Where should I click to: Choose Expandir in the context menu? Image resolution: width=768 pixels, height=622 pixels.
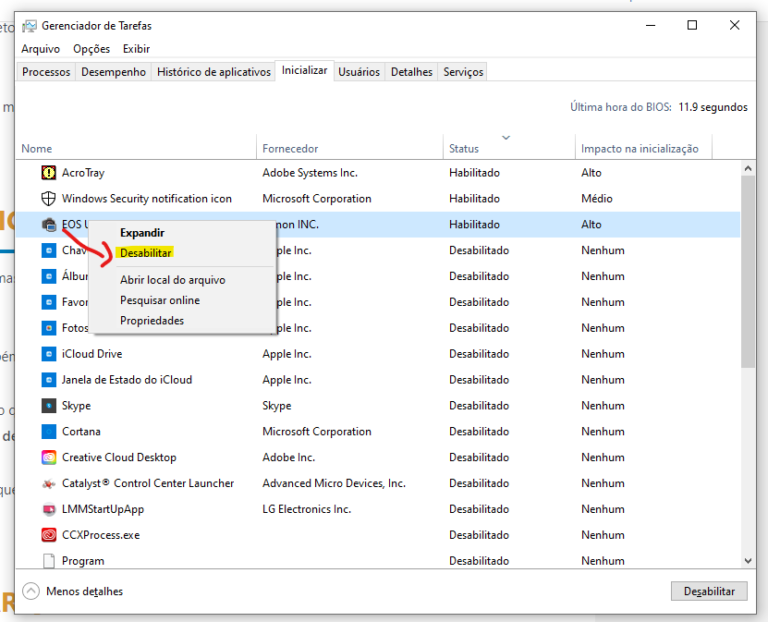(x=142, y=232)
